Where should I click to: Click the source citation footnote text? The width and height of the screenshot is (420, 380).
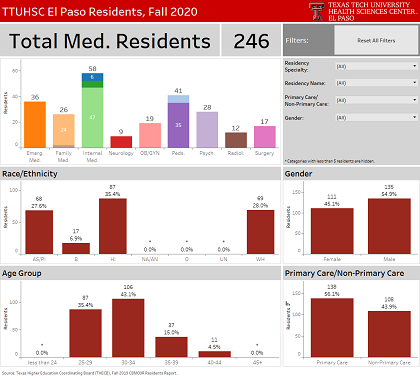coord(89,373)
